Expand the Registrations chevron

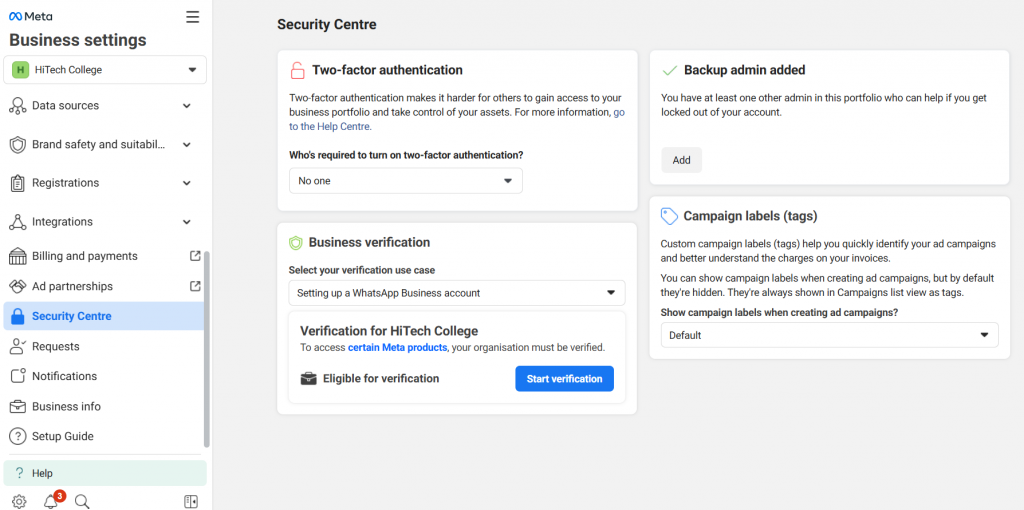pos(187,183)
